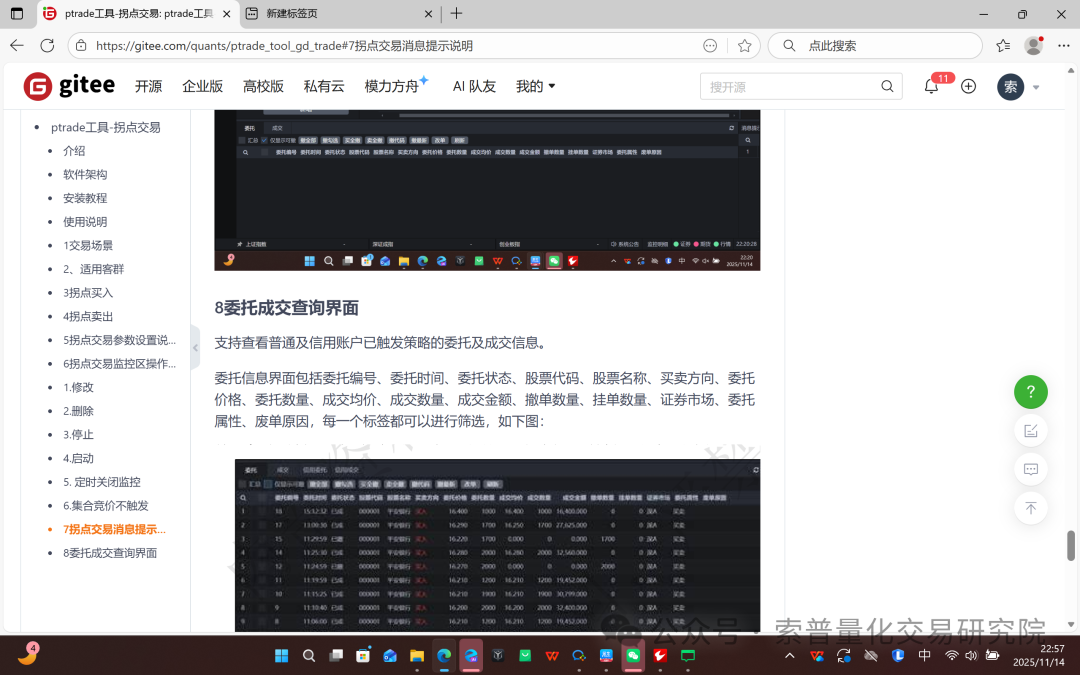Open notifications via the bell icon
The width and height of the screenshot is (1080, 675).
[x=929, y=86]
